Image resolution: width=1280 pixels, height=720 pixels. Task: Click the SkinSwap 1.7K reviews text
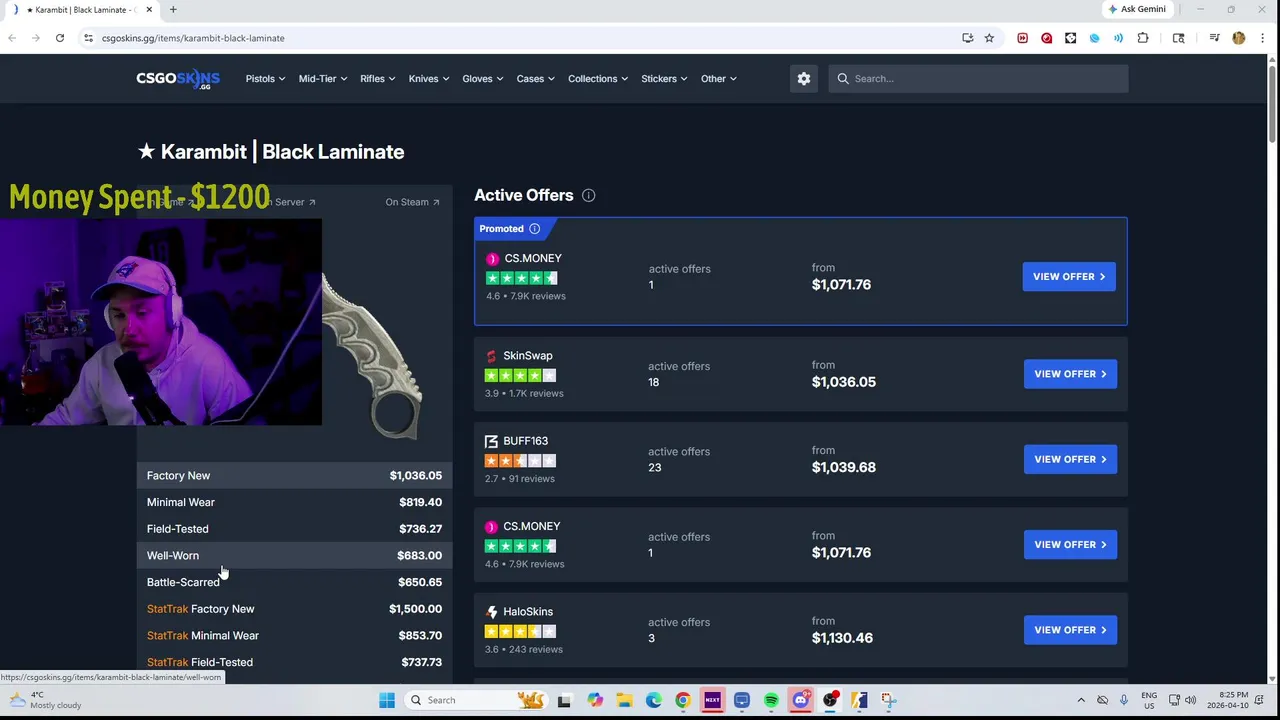[x=524, y=394]
